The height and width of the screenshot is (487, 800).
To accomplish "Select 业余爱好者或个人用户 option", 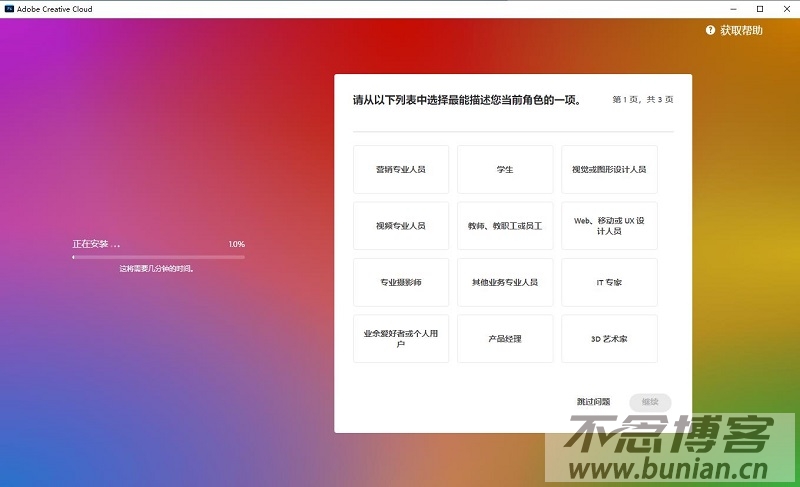I will coord(401,339).
